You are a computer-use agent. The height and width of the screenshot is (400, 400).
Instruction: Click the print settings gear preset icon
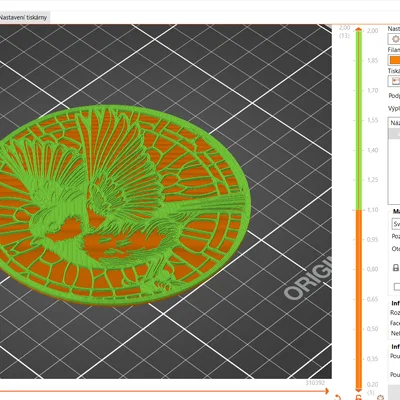coord(395,39)
